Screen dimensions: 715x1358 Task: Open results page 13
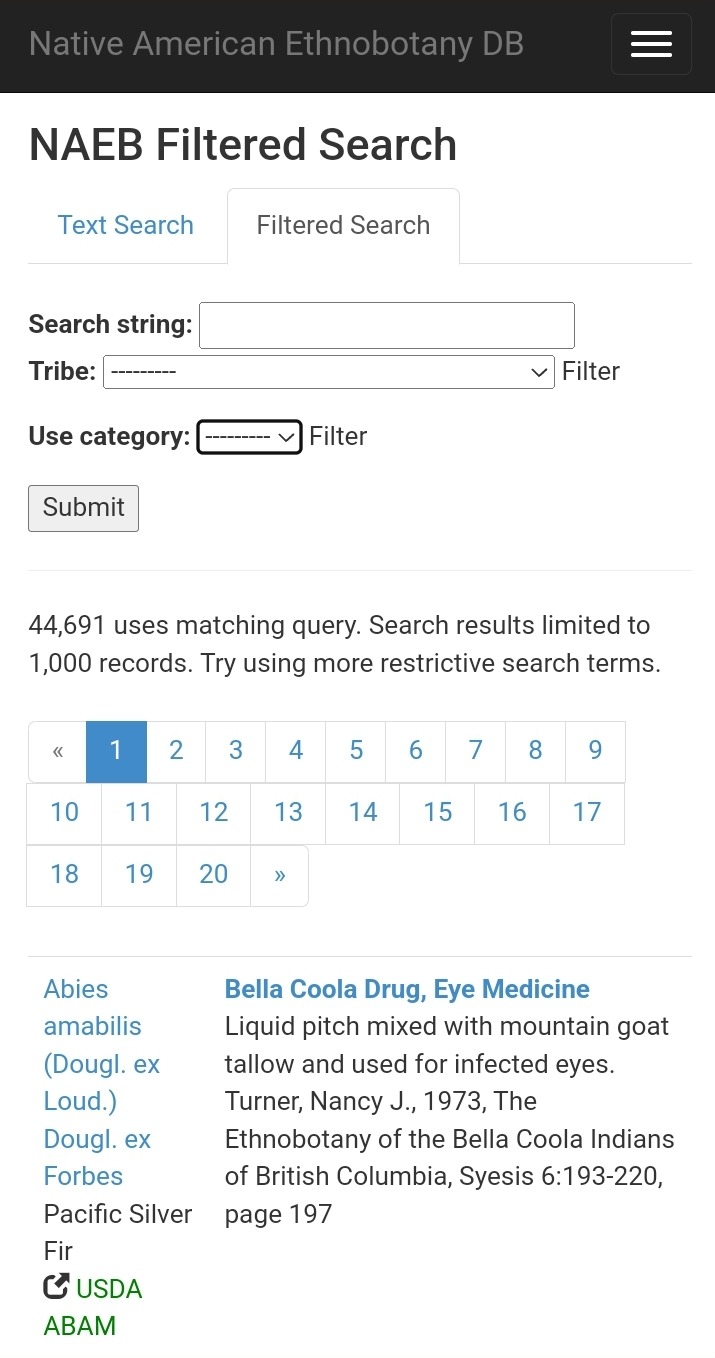[288, 812]
